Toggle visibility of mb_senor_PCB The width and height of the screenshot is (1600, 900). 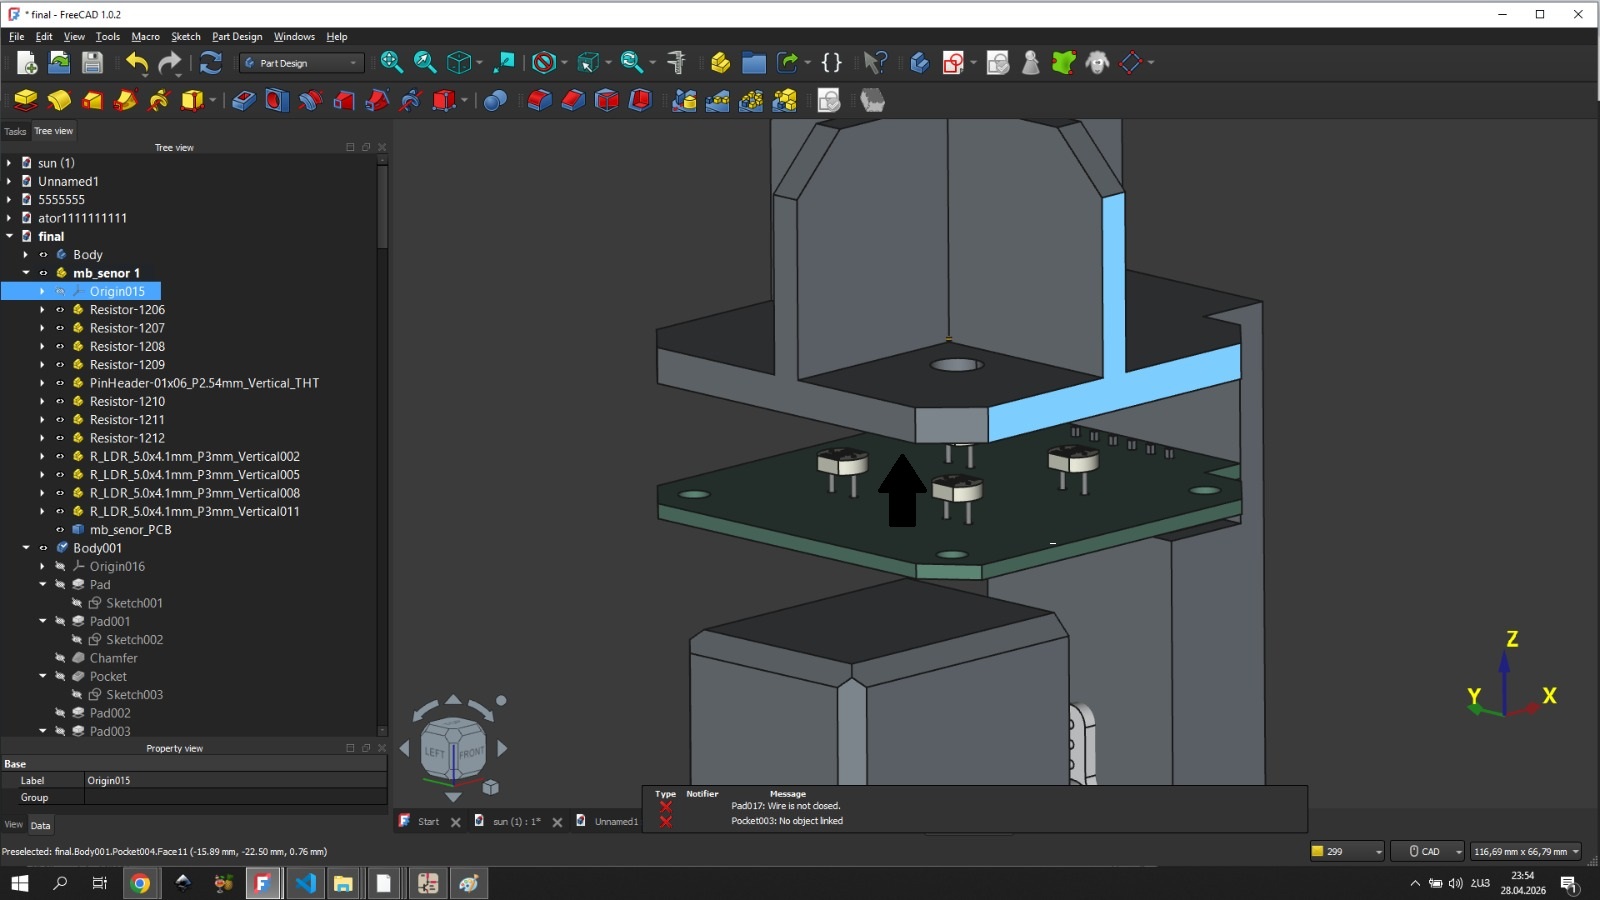click(60, 530)
